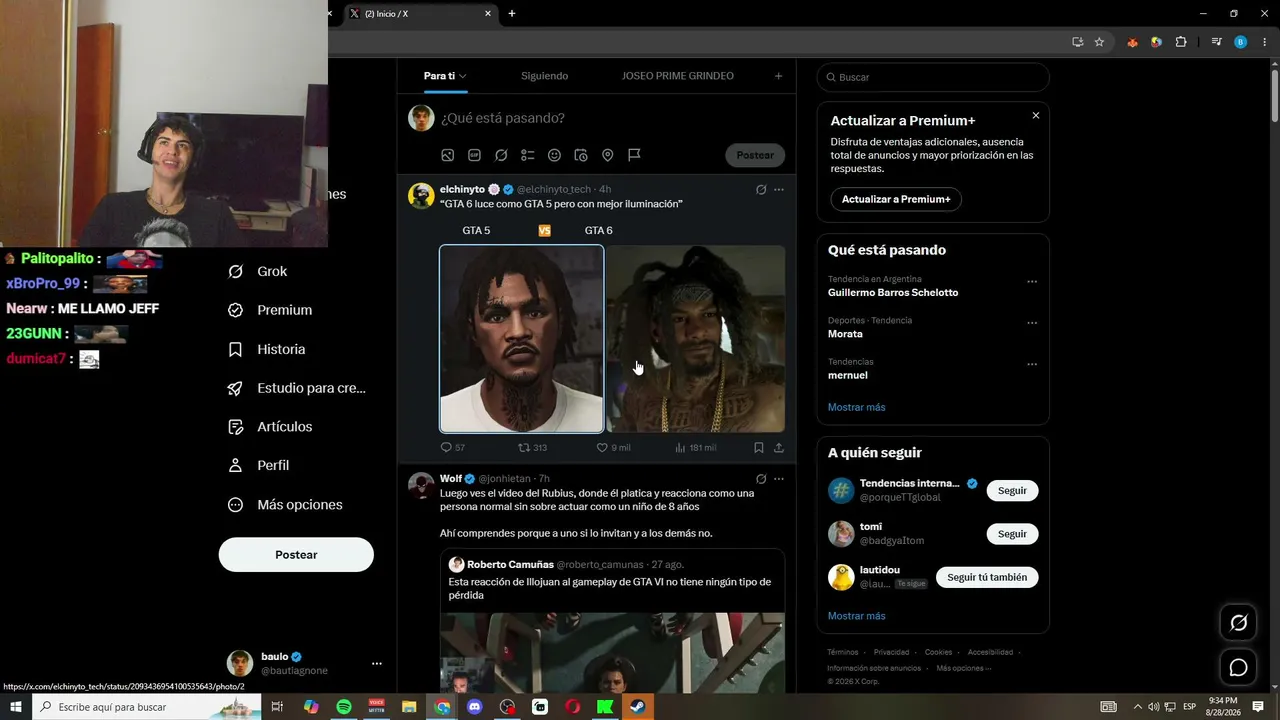Open Grok in the sidebar
This screenshot has width=1280, height=720.
click(258, 271)
